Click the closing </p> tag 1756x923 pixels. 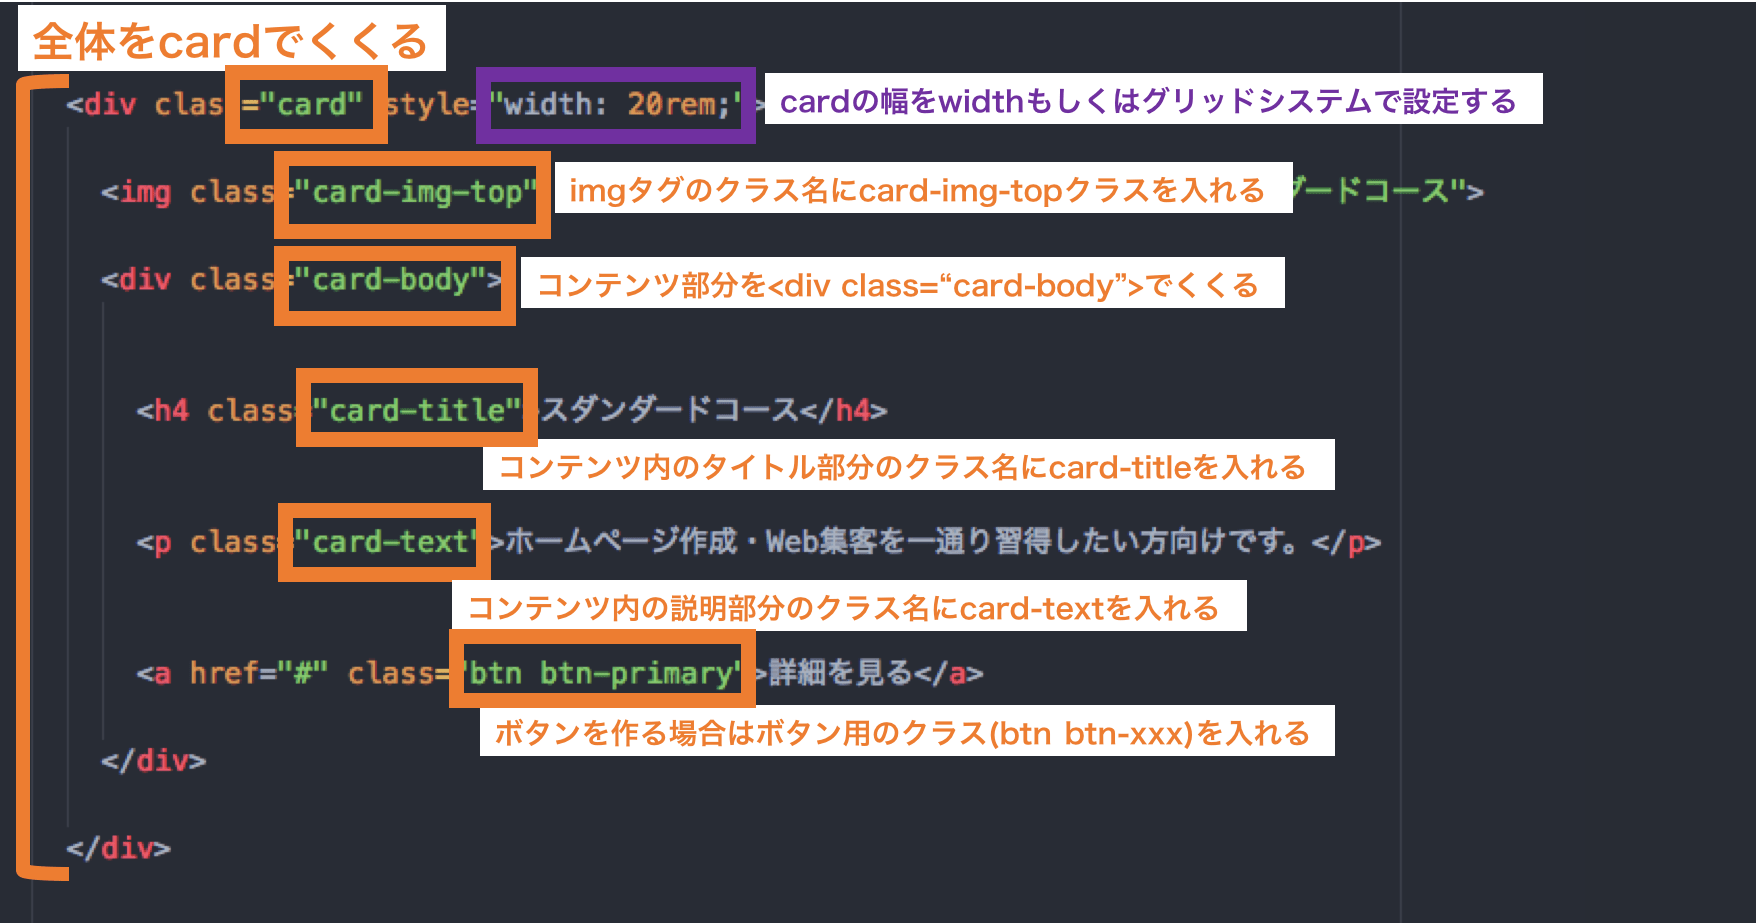[1346, 542]
